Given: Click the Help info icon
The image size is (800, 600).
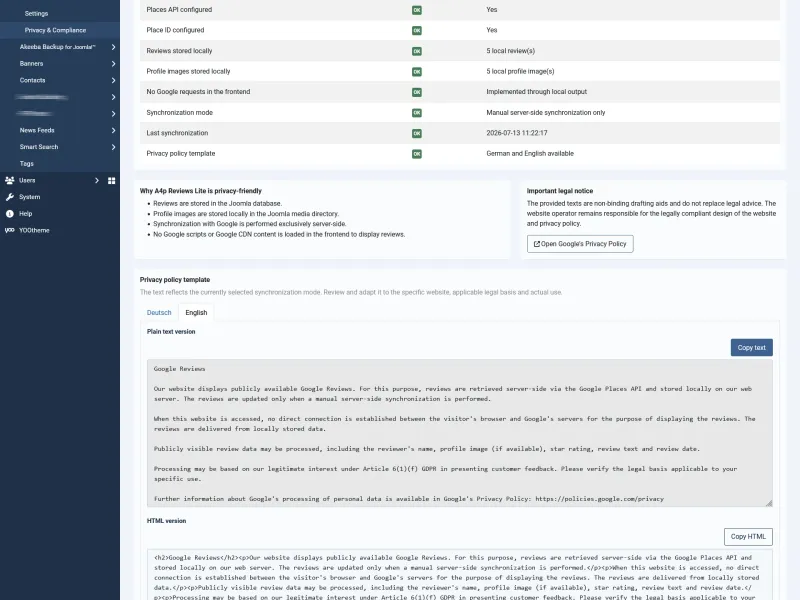Looking at the screenshot, I should pos(10,214).
